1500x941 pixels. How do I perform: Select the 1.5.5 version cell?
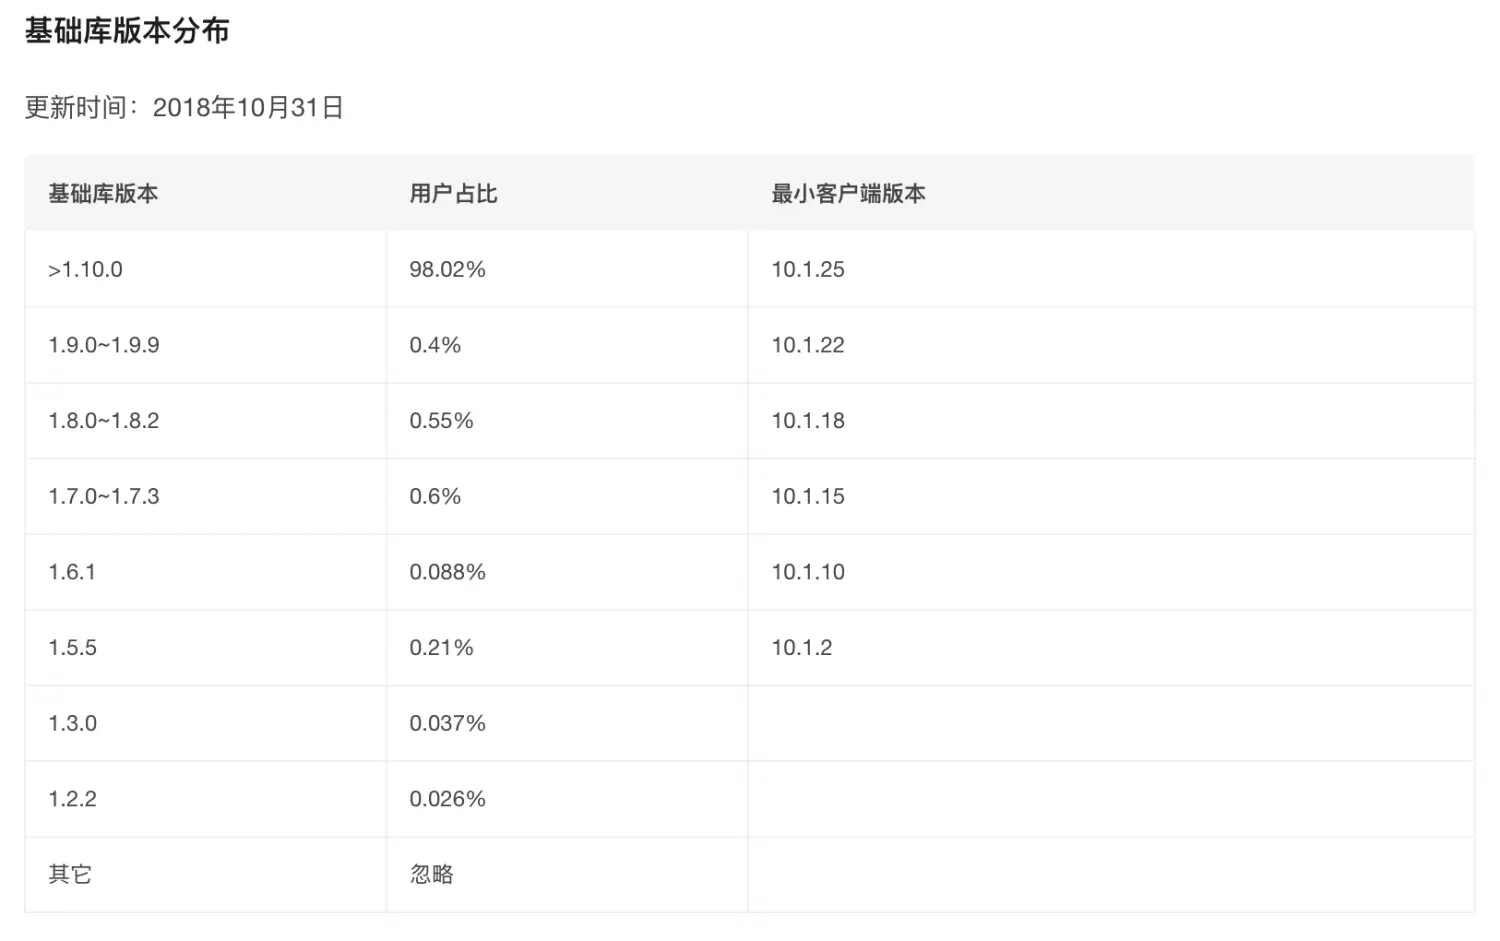(x=73, y=647)
